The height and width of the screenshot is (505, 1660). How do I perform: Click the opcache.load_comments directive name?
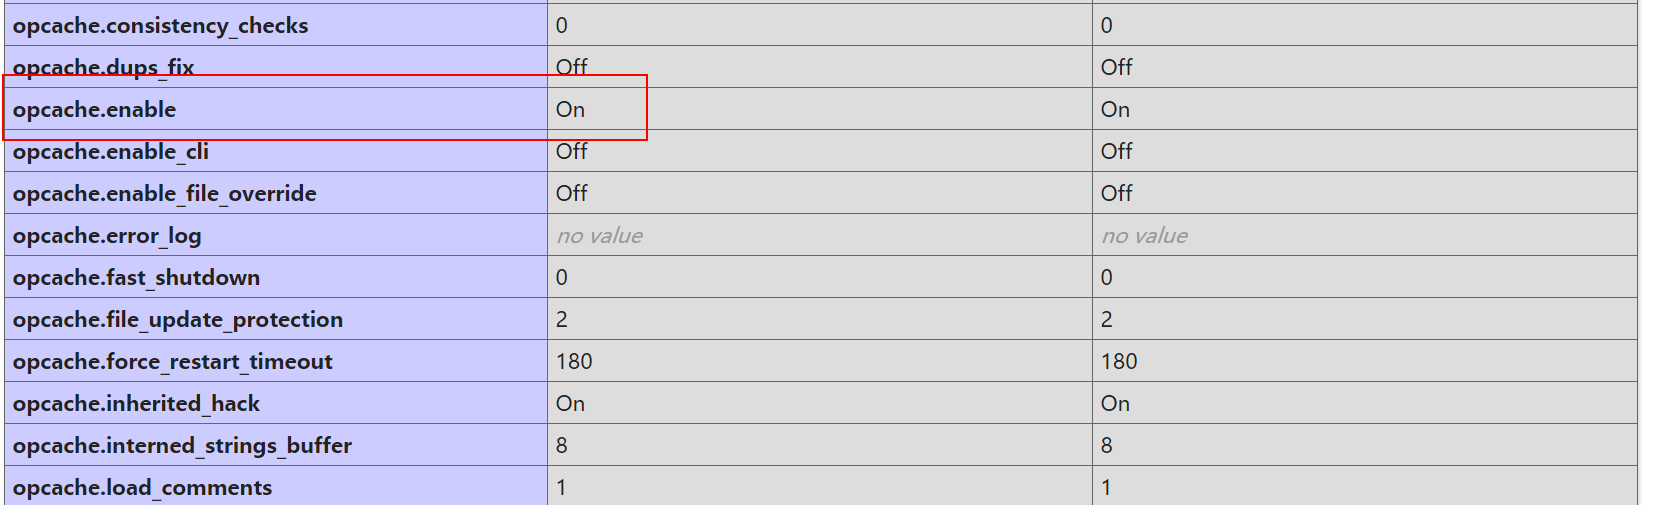142,488
